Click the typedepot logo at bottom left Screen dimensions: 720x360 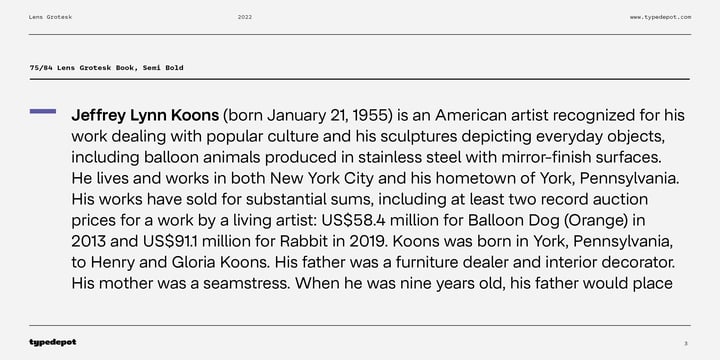click(52, 342)
